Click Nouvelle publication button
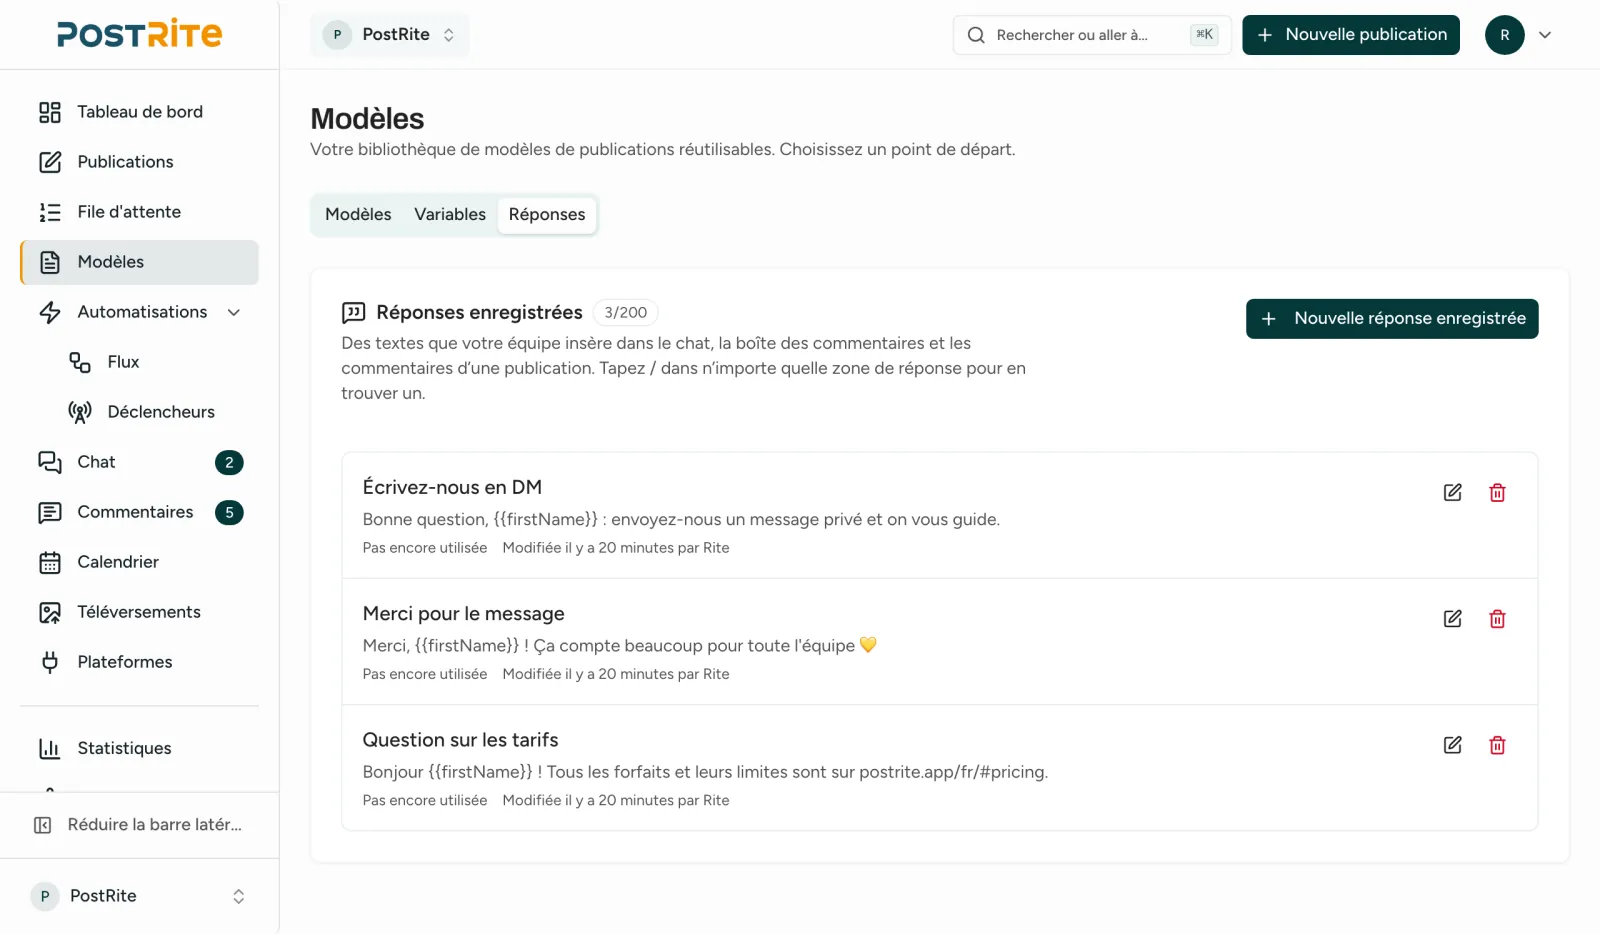 (1351, 35)
